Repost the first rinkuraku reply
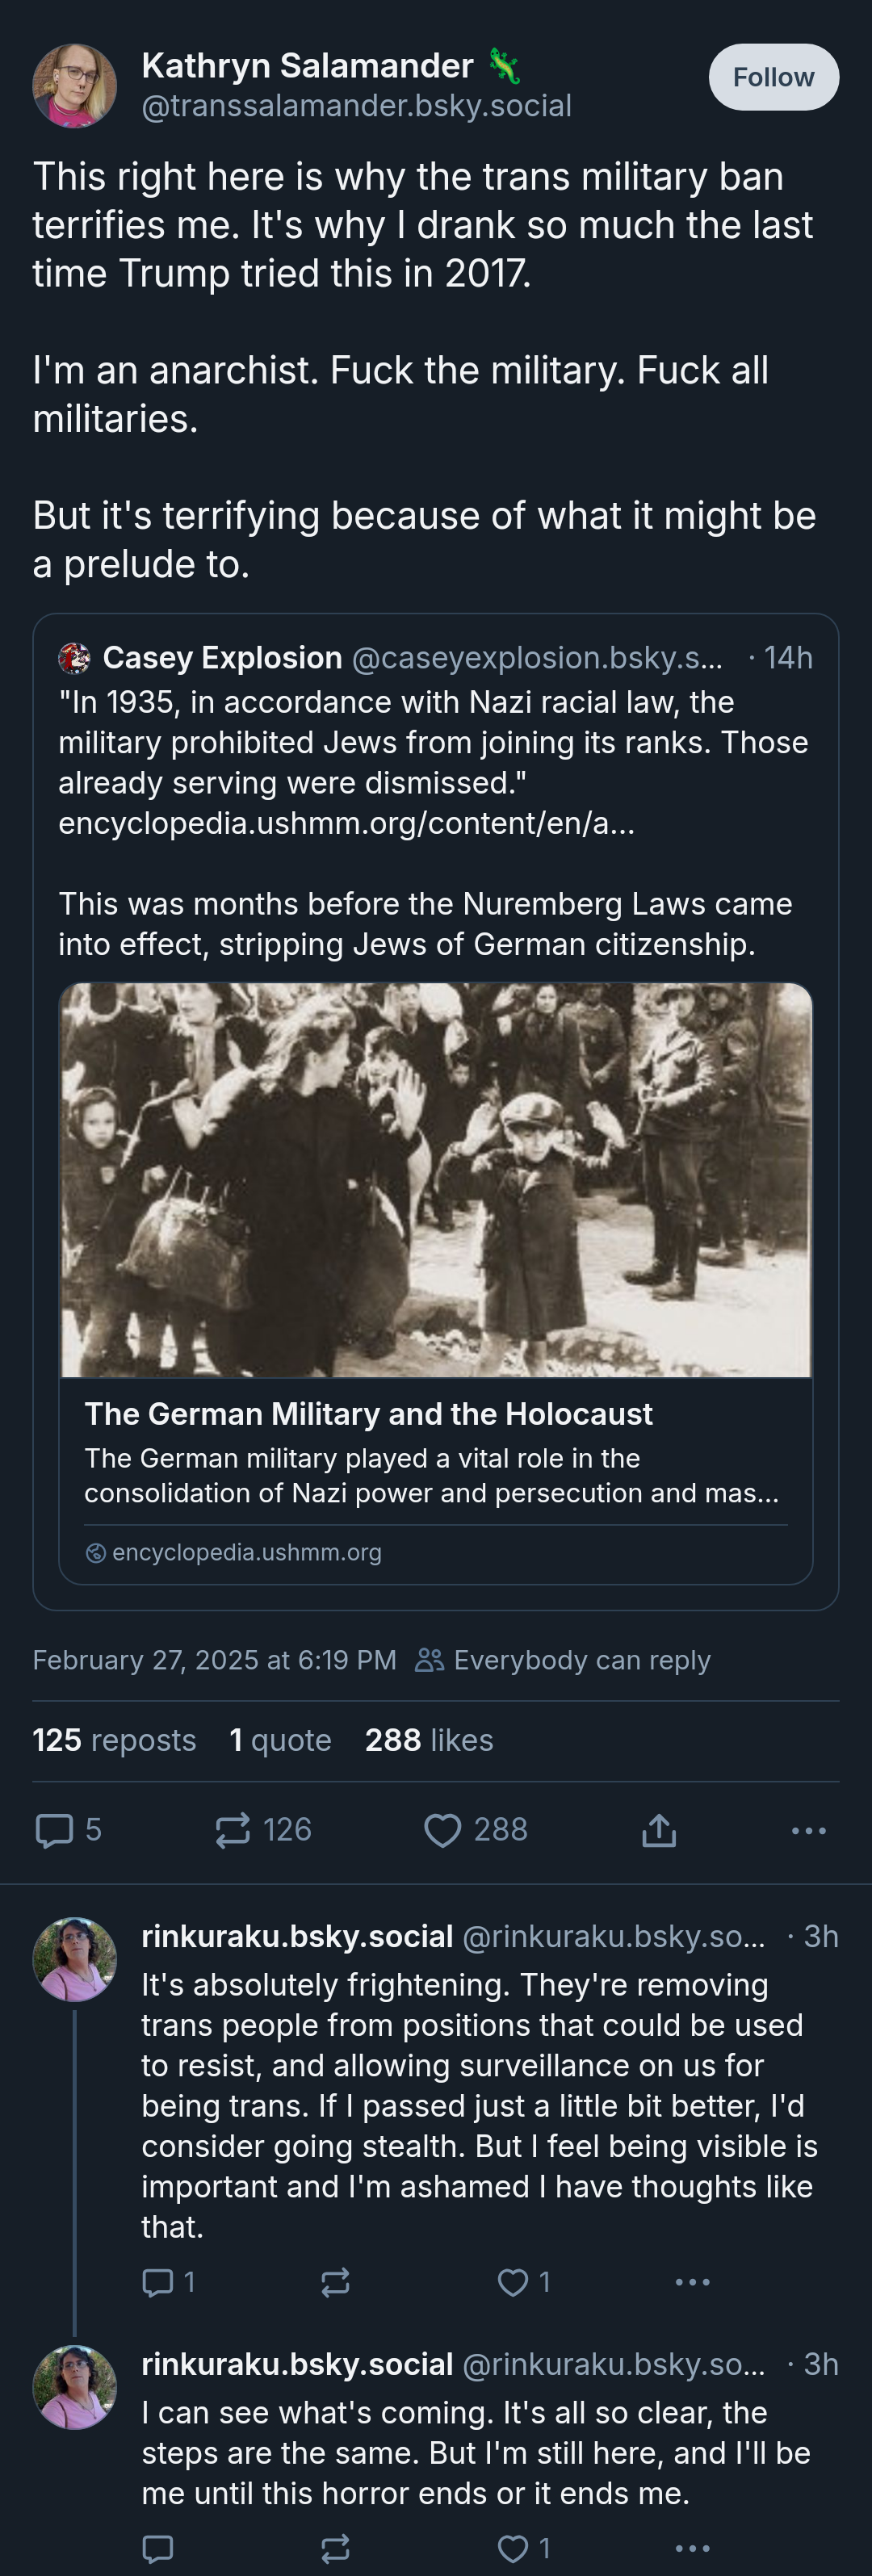 coord(335,2282)
